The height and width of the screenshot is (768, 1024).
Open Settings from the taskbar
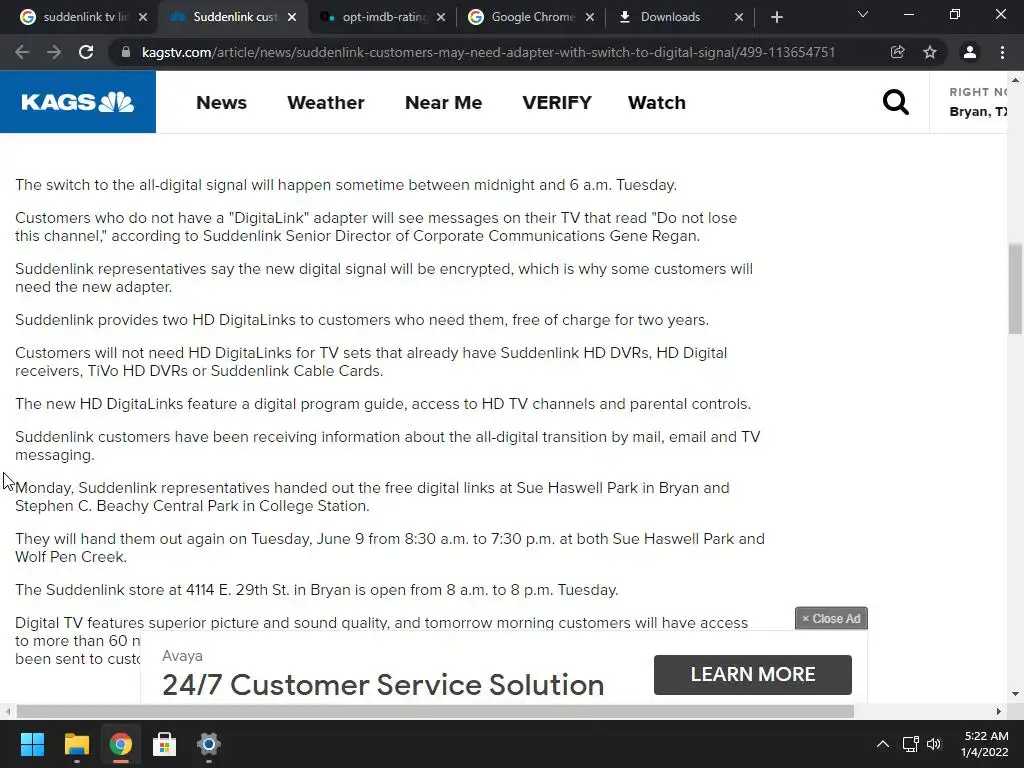pyautogui.click(x=208, y=744)
